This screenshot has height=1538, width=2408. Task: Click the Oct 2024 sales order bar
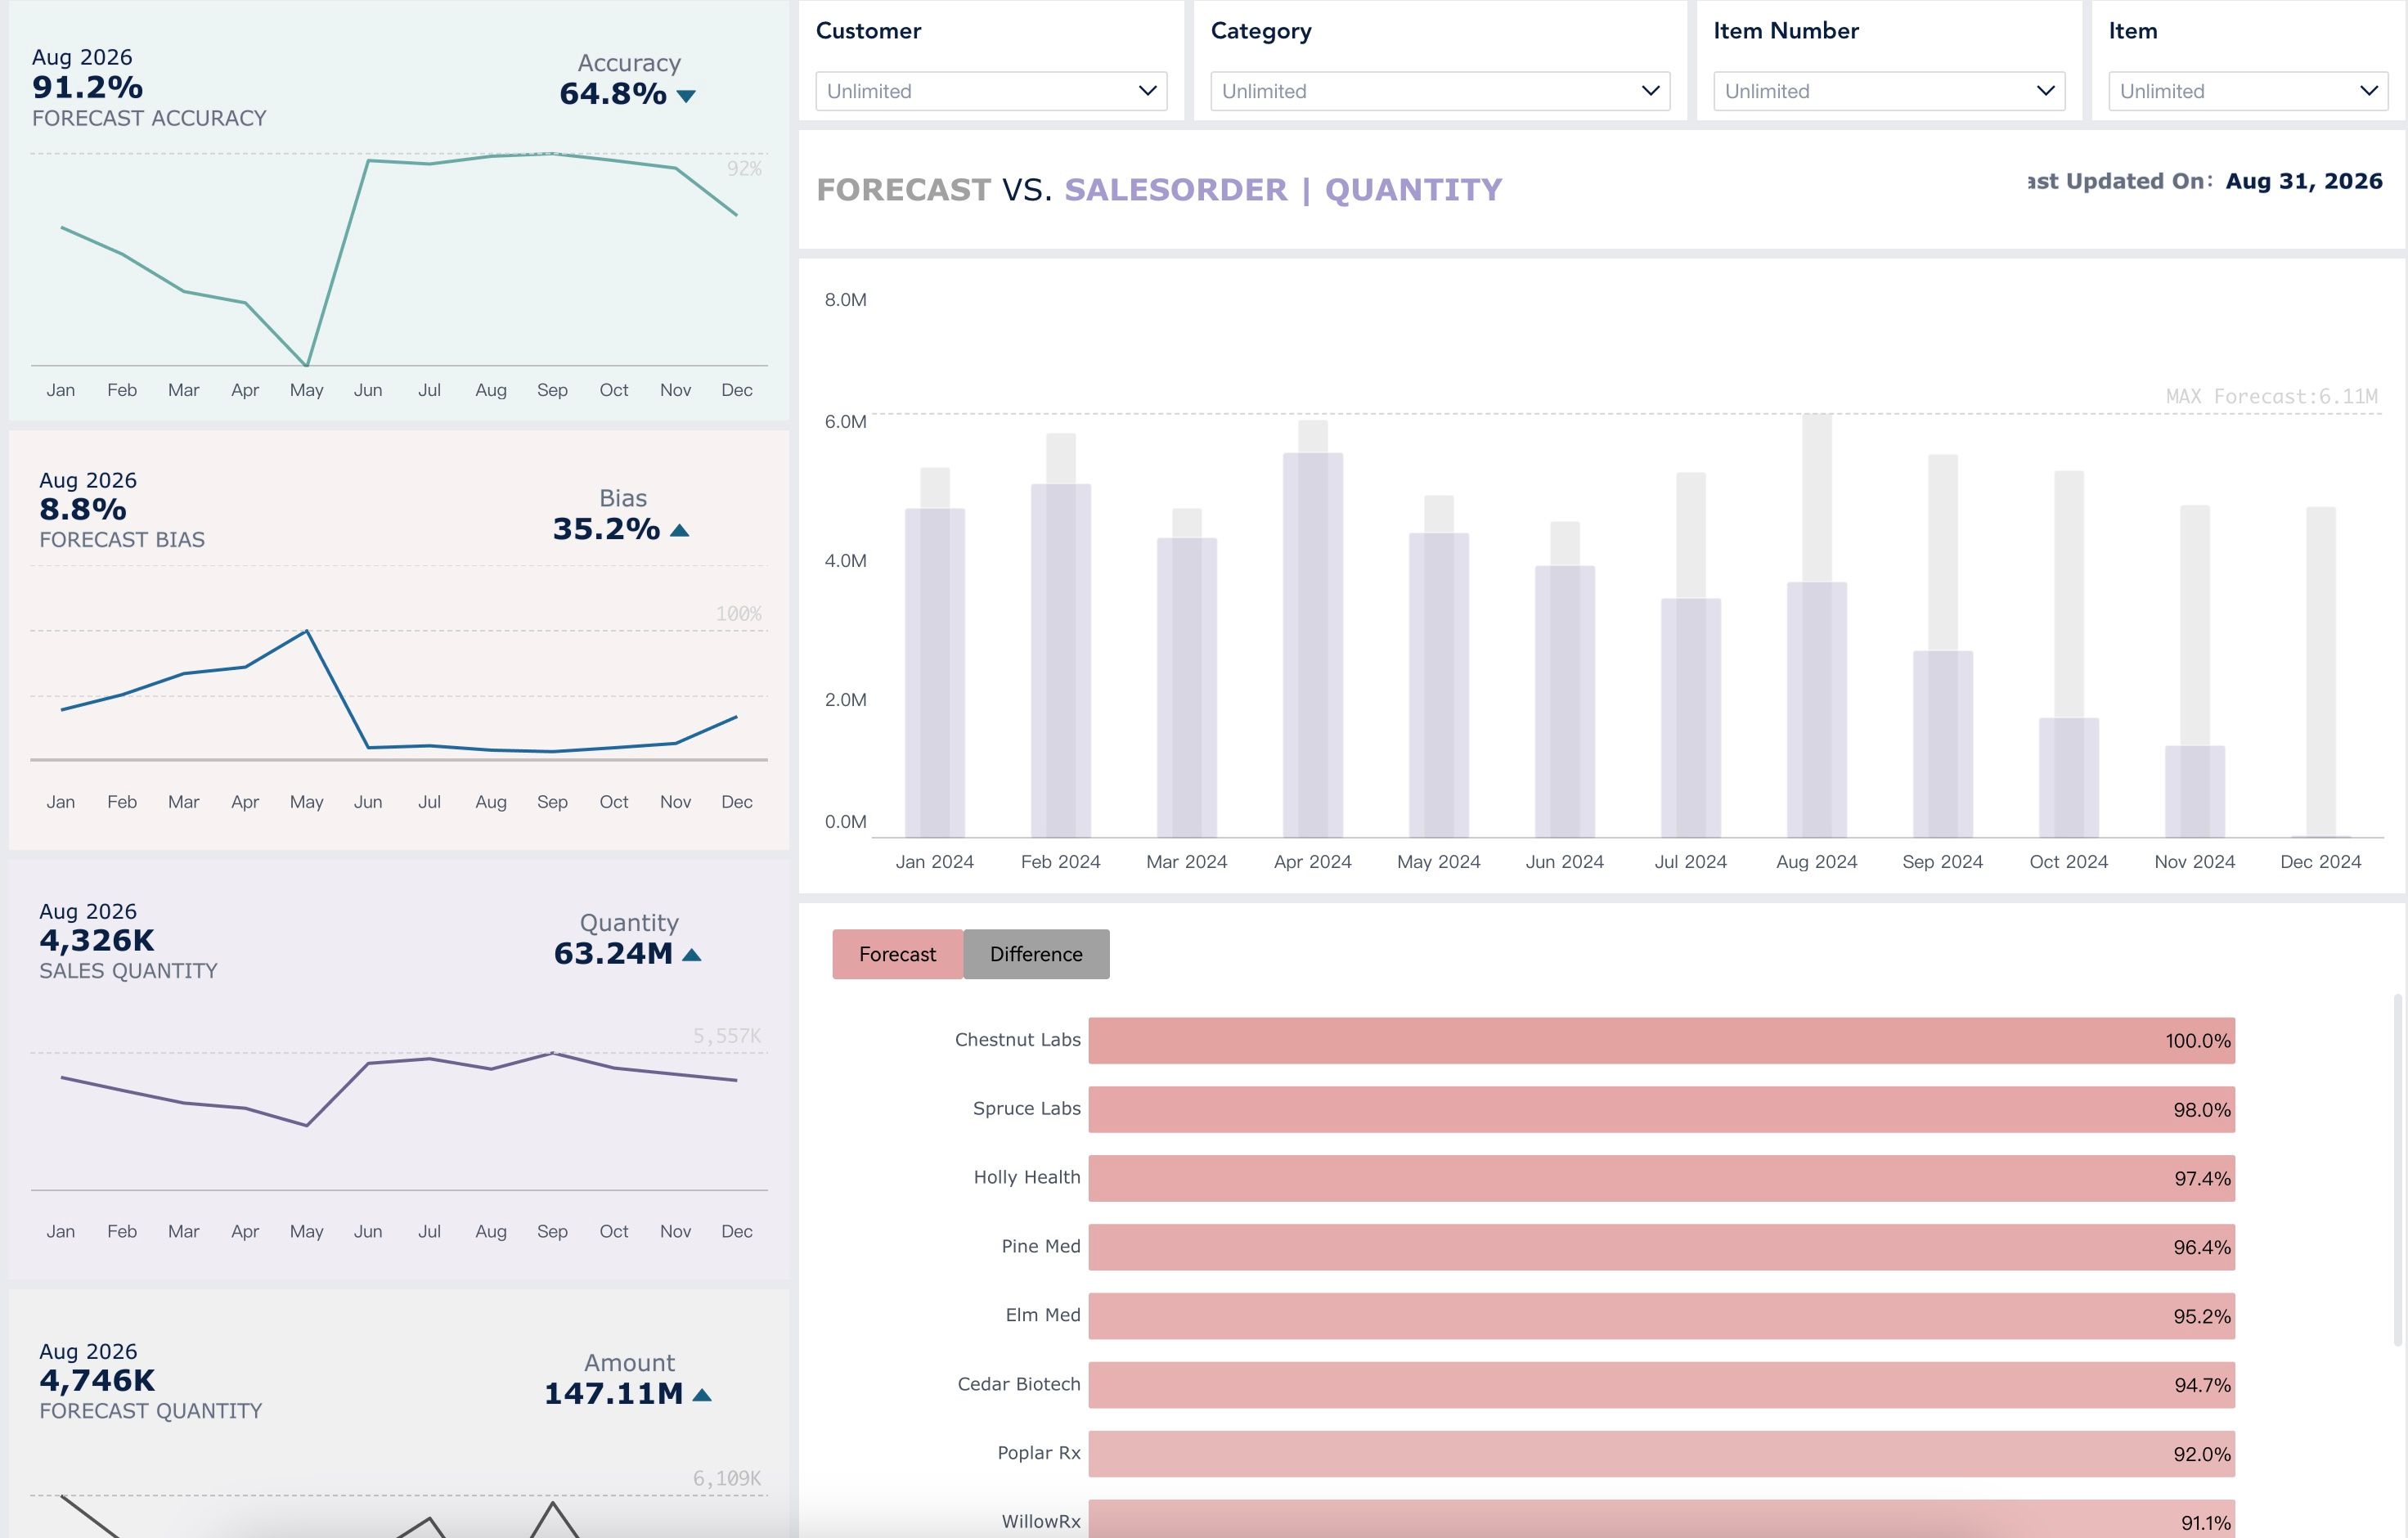pyautogui.click(x=2069, y=778)
